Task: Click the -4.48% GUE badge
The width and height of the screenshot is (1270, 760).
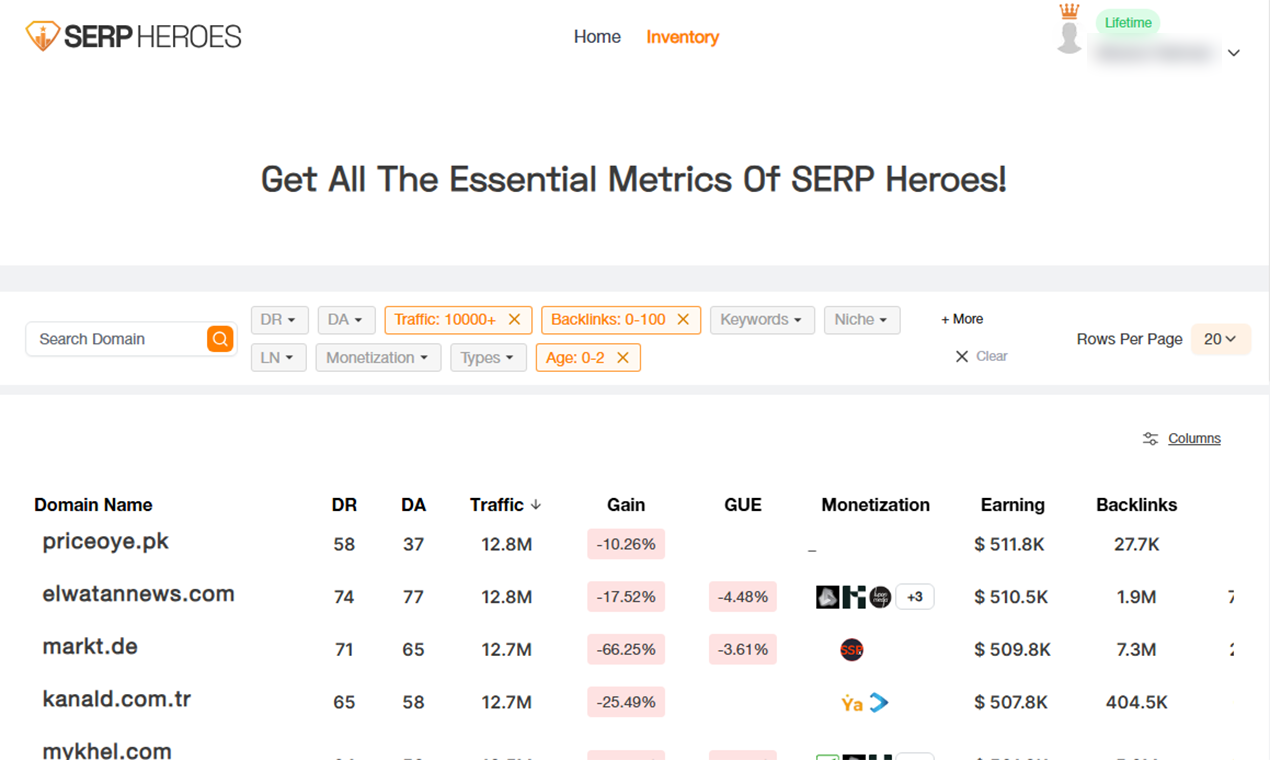Action: tap(743, 597)
